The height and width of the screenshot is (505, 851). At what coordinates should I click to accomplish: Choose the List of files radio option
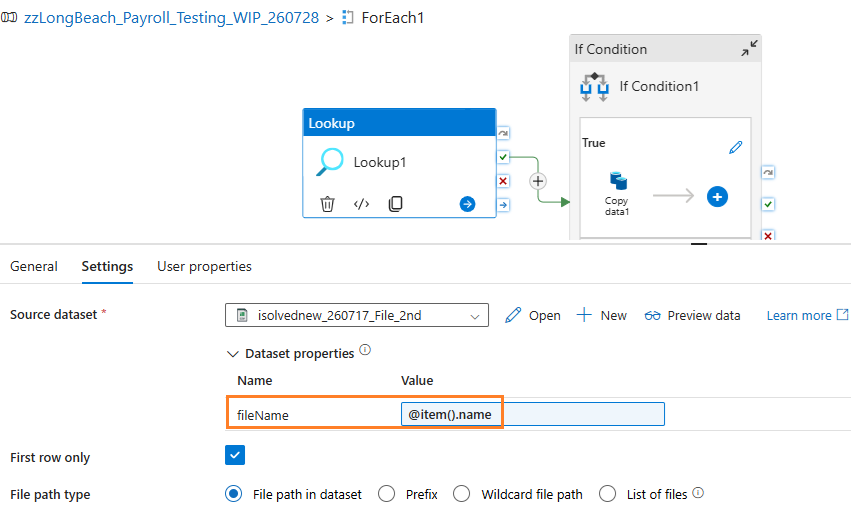607,494
